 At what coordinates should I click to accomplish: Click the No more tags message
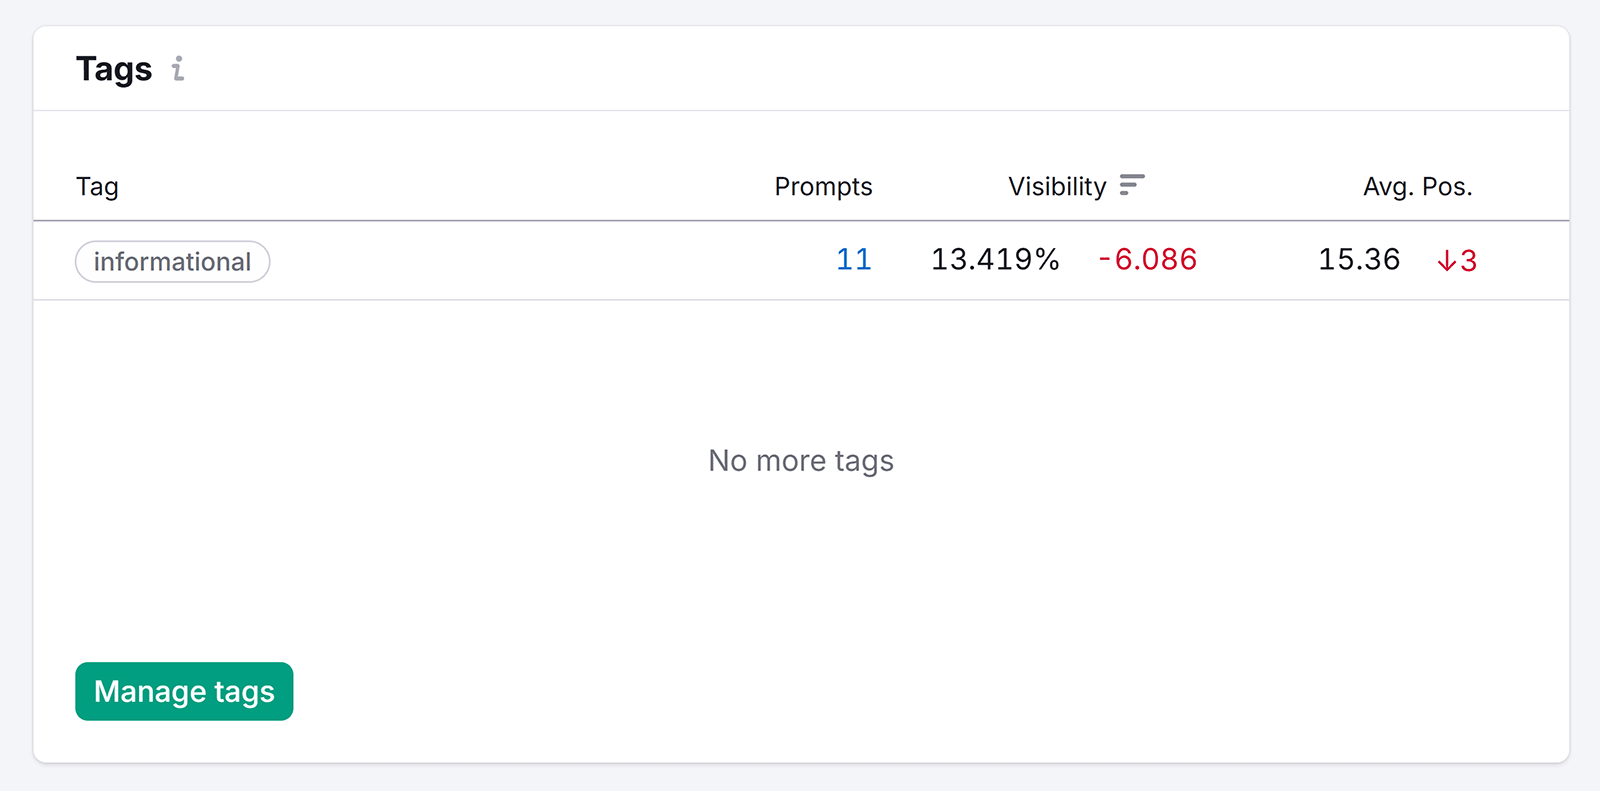tap(800, 461)
